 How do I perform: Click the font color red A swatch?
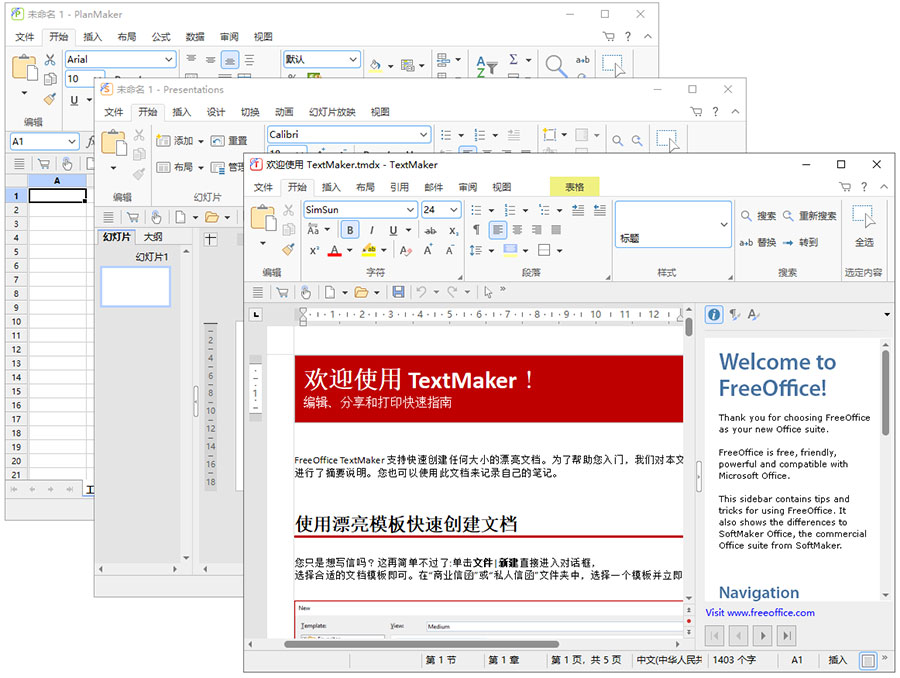pos(335,250)
